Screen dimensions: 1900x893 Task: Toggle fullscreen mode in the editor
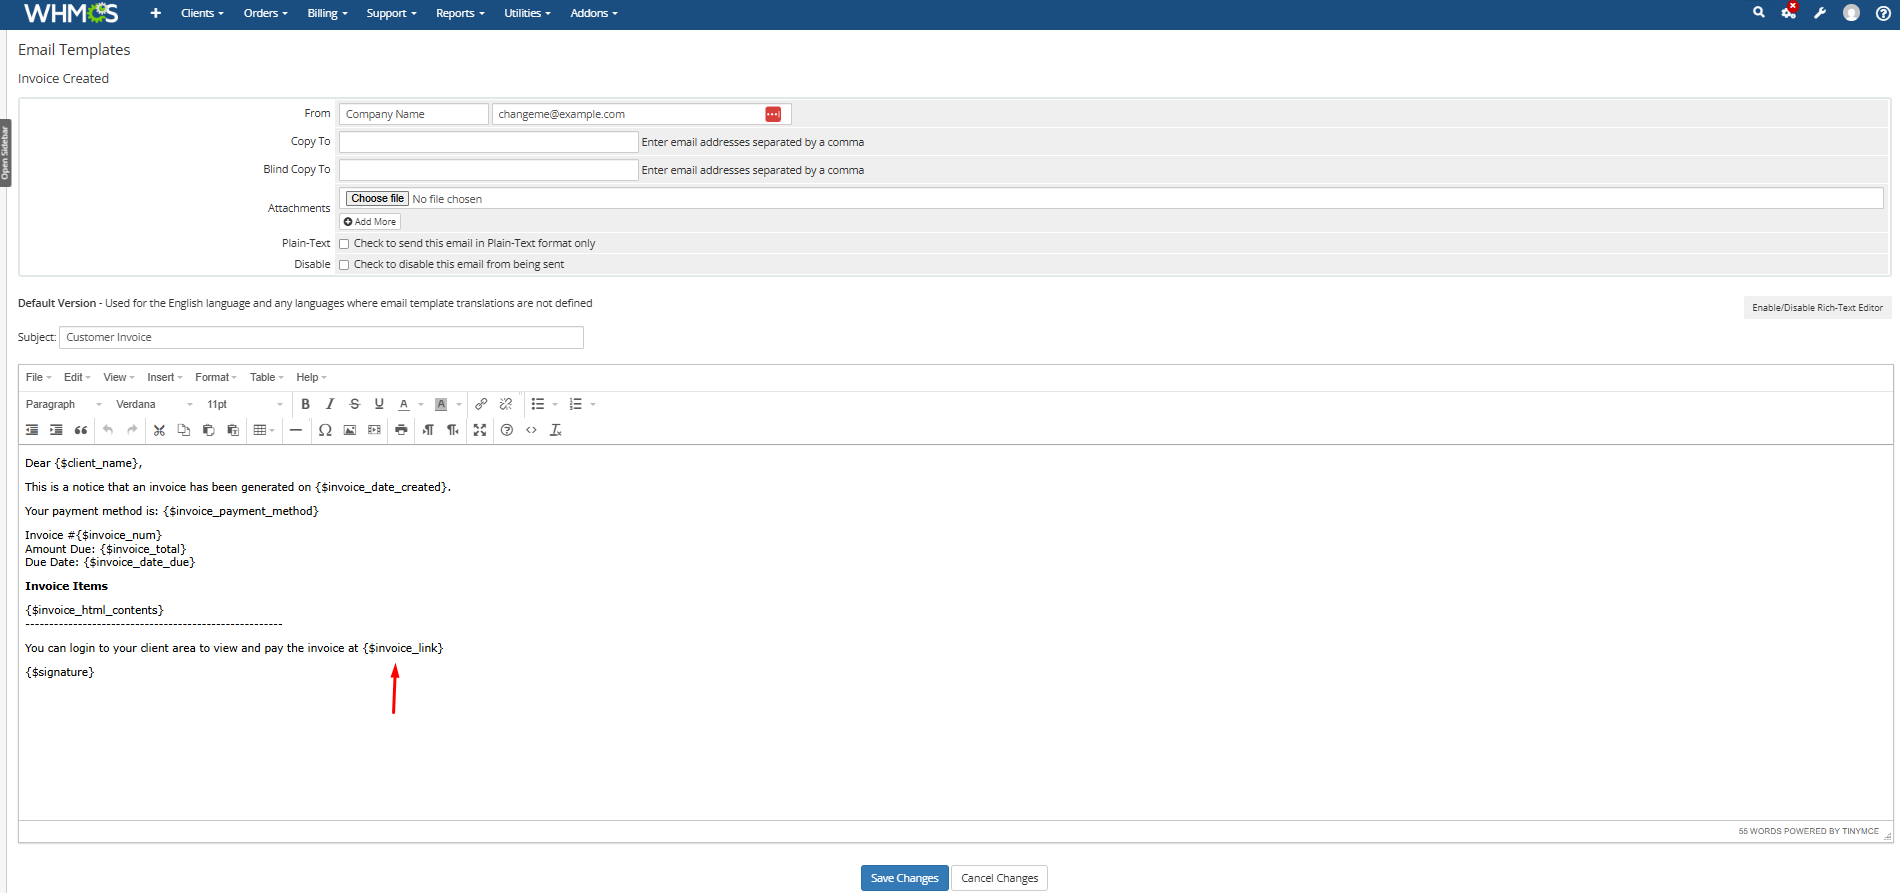click(480, 430)
